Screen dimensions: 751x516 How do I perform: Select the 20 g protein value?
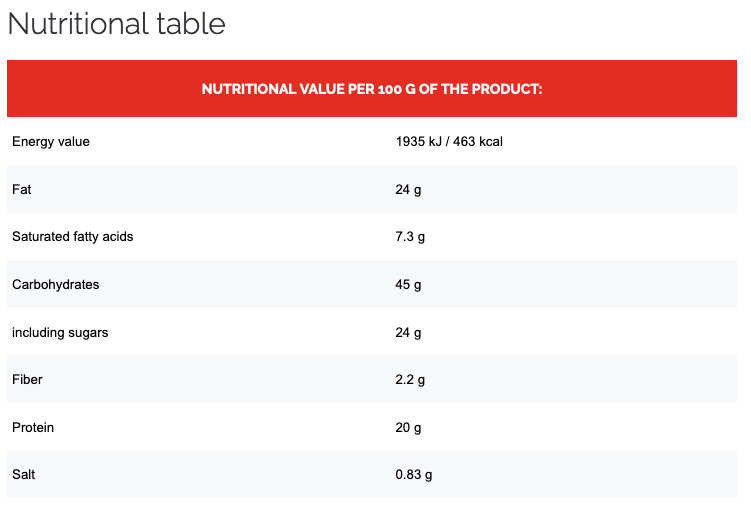[408, 428]
